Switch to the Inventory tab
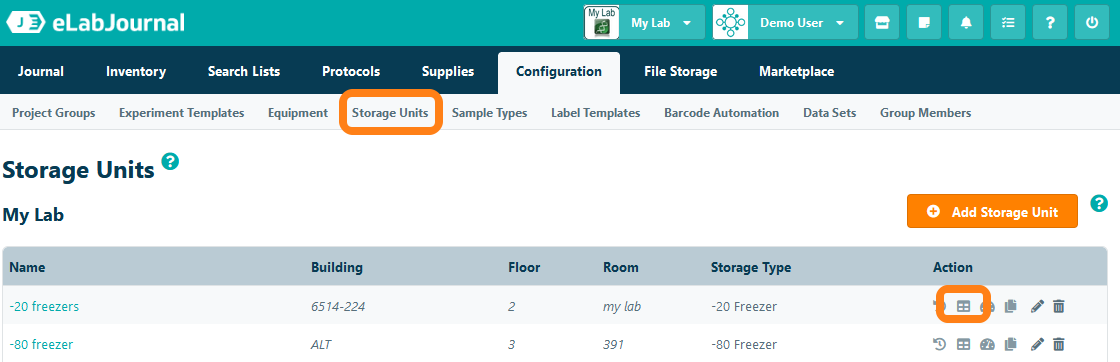The height and width of the screenshot is (362, 1120). point(136,71)
